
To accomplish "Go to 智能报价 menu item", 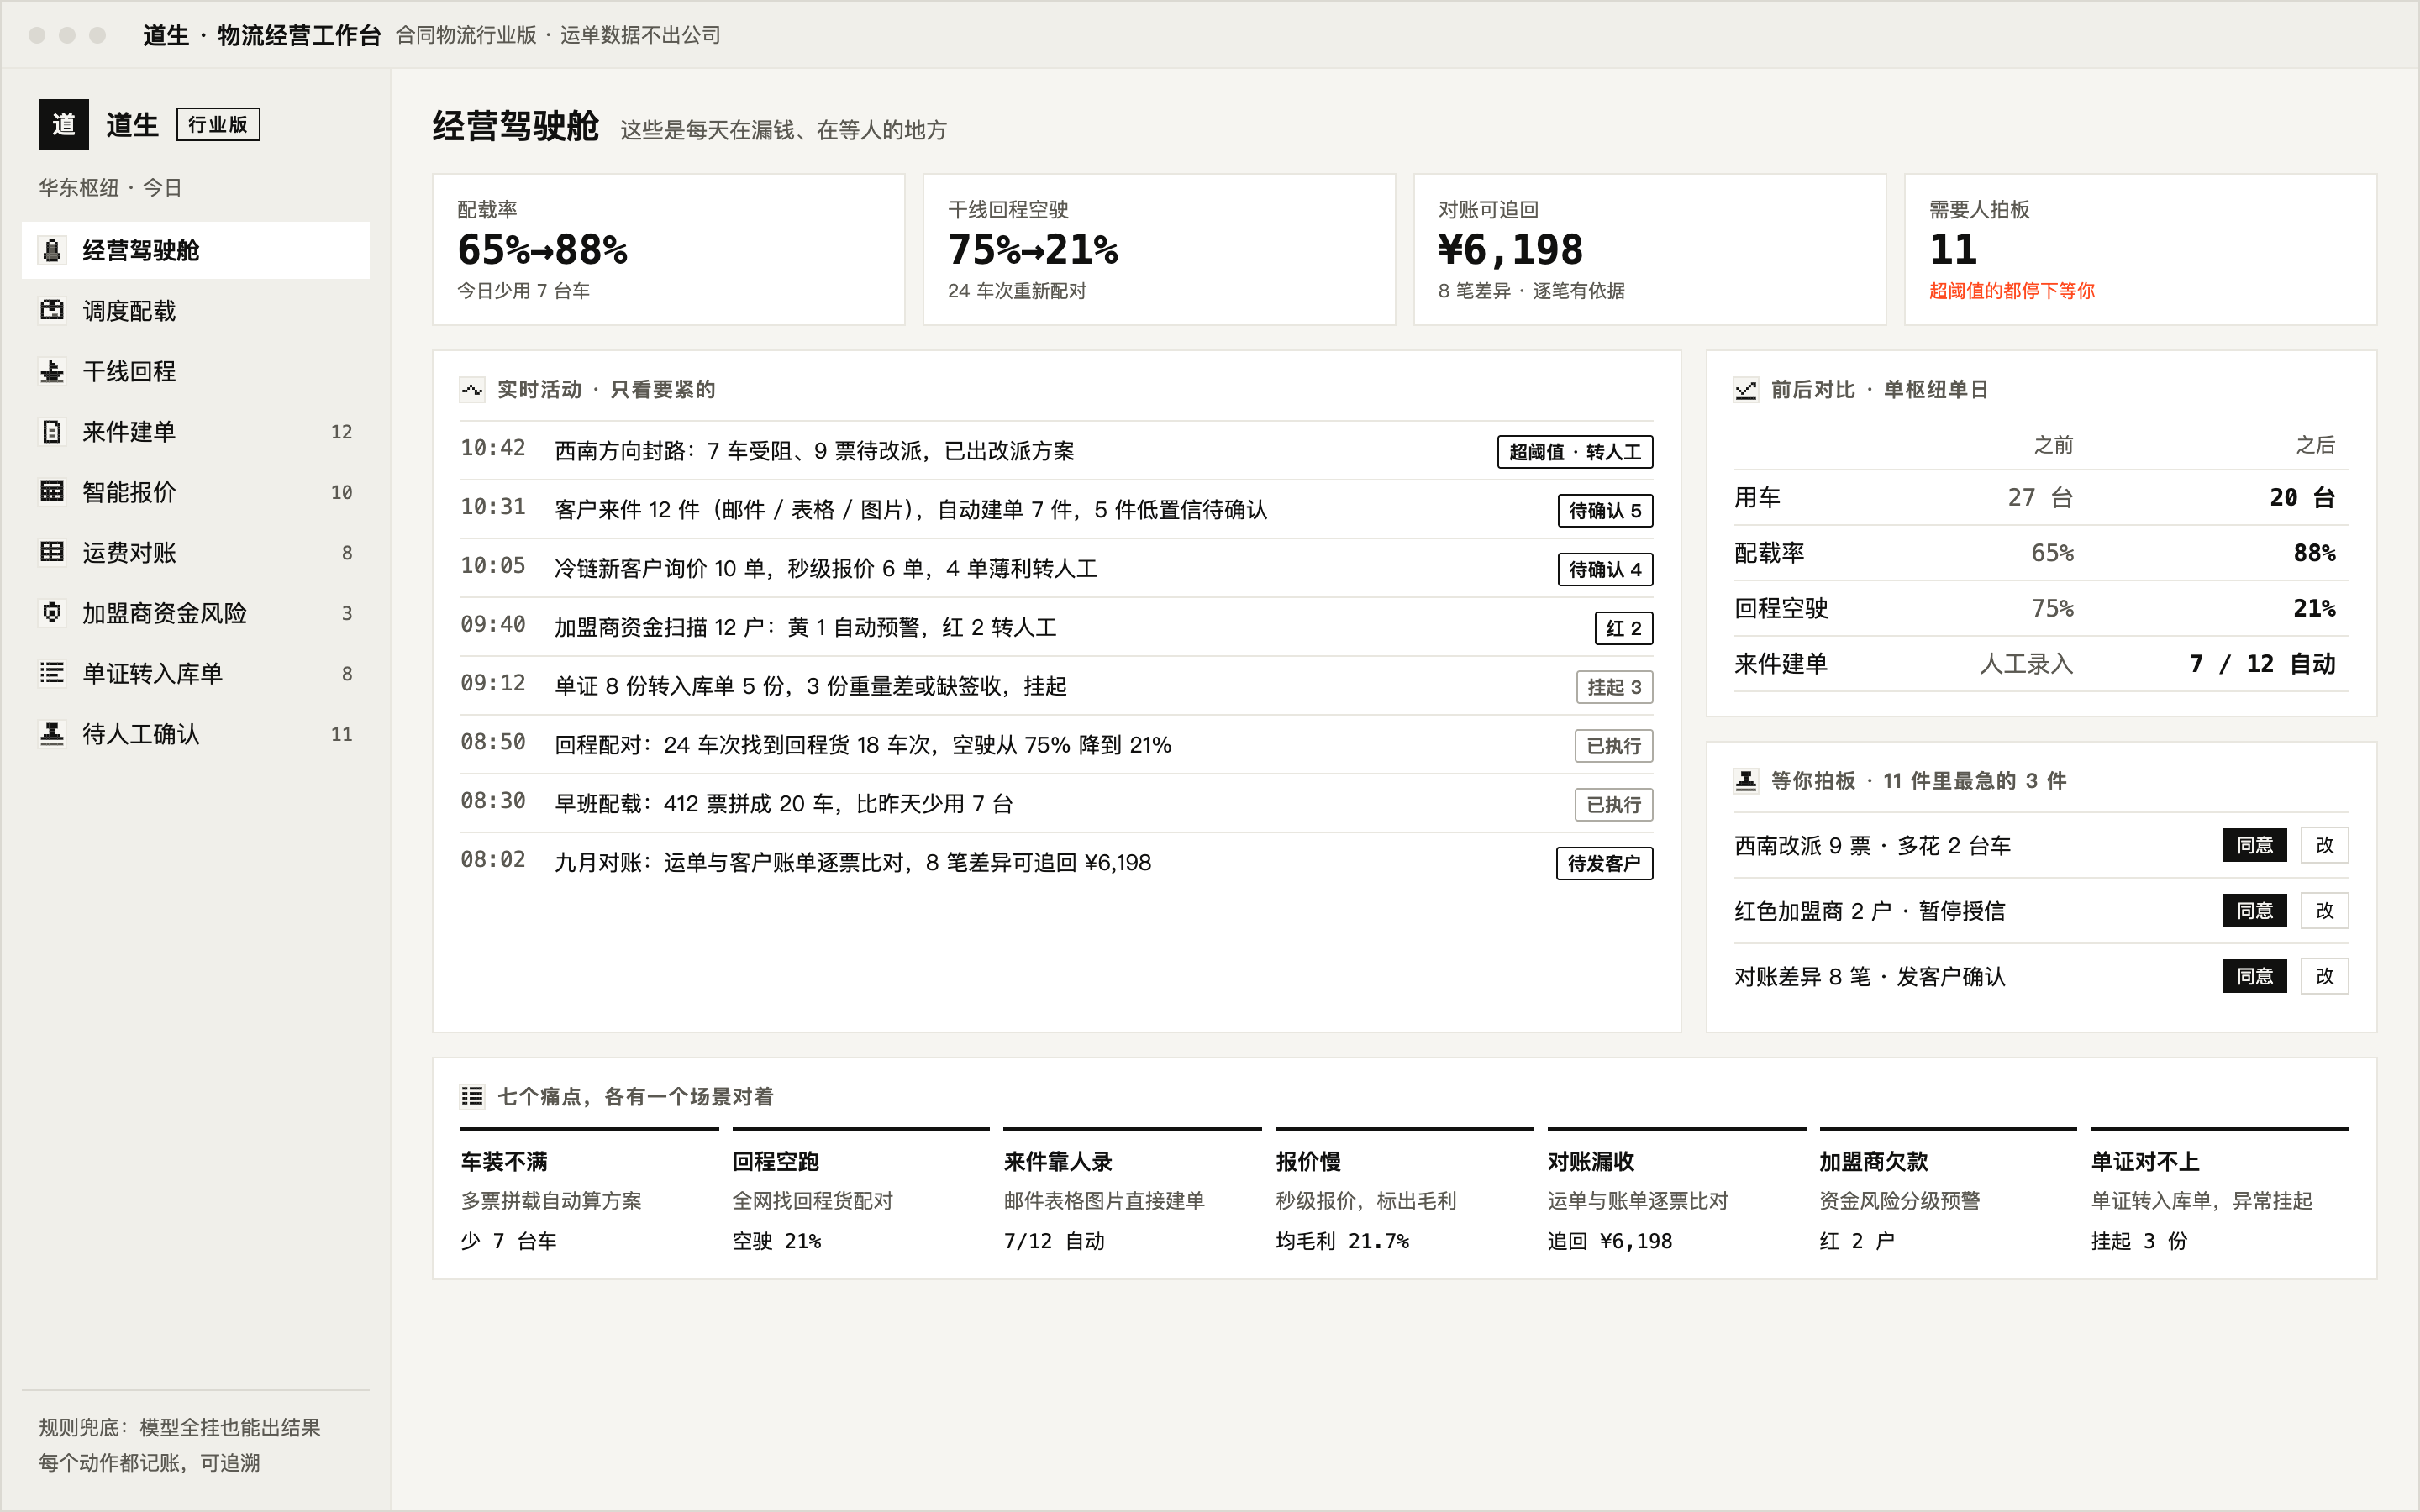I will click(196, 492).
